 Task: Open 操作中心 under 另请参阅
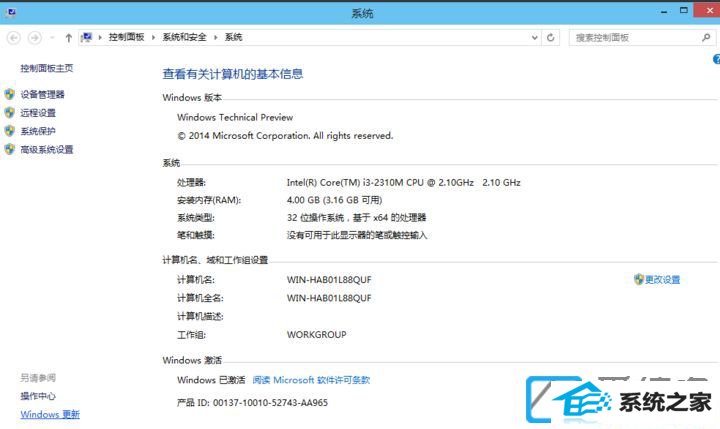38,396
